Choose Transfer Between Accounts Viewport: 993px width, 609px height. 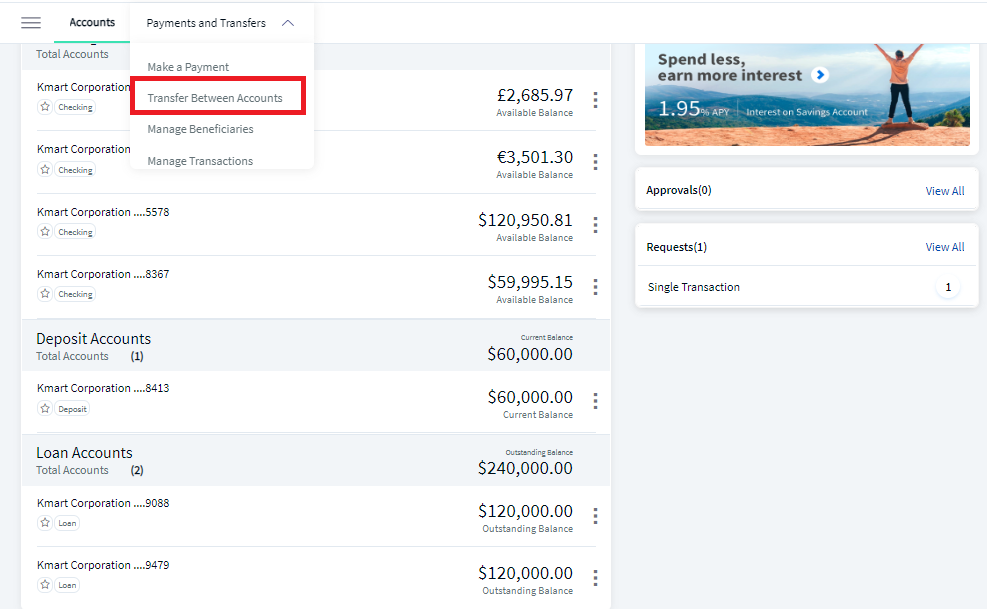(x=215, y=98)
